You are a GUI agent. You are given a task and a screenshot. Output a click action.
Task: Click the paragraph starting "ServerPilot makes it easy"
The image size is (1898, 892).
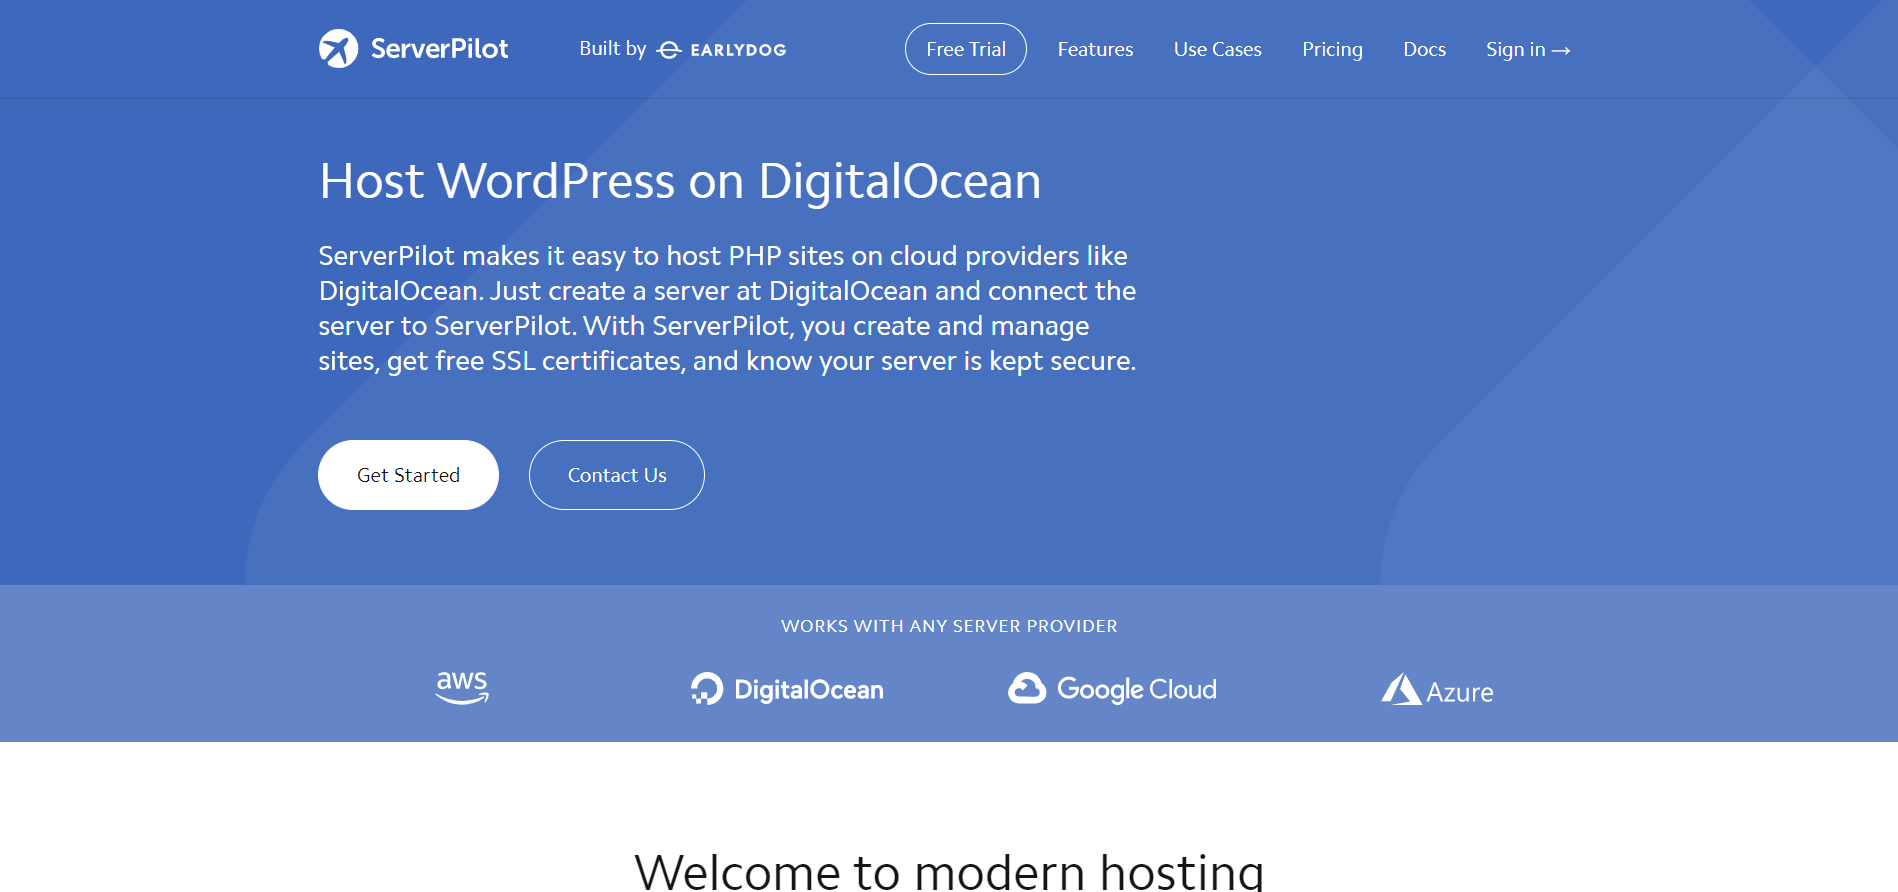727,308
